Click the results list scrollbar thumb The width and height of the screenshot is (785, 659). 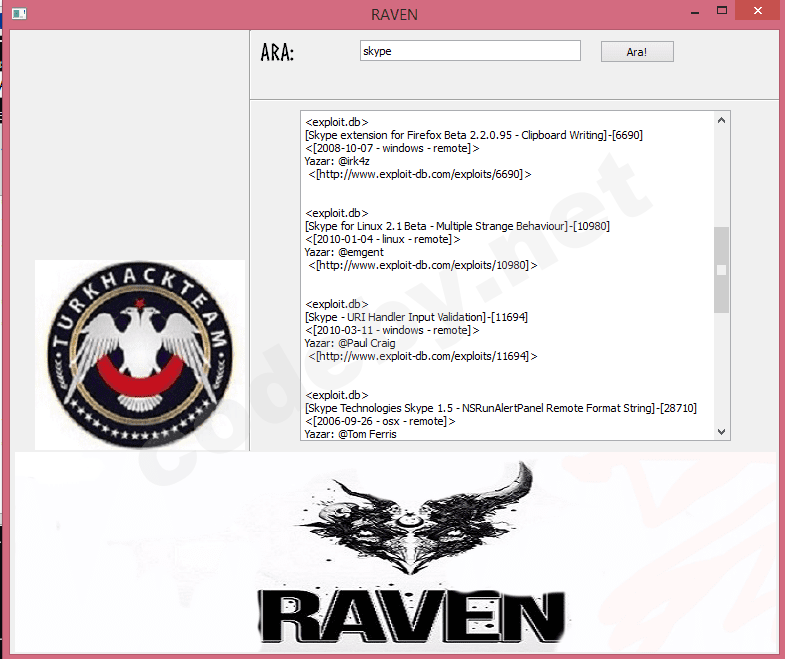click(x=721, y=270)
